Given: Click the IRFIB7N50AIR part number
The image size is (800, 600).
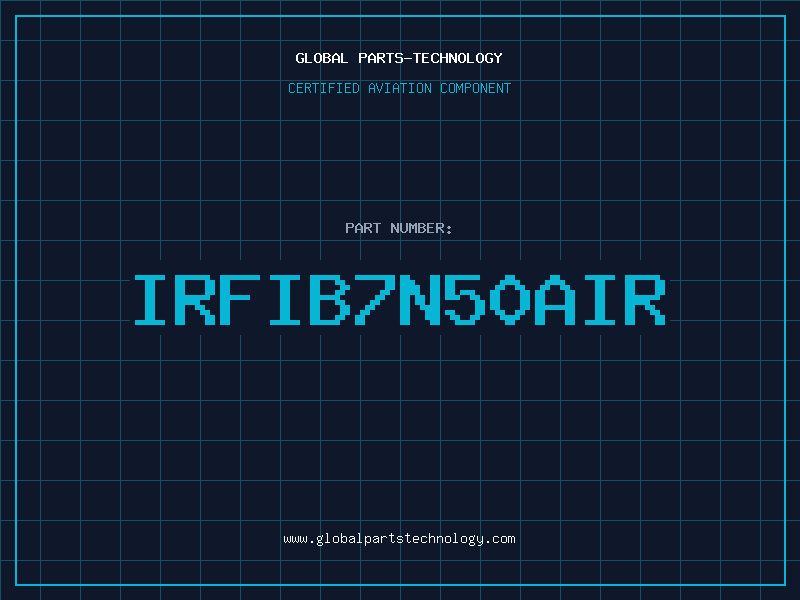Looking at the screenshot, I should (x=400, y=300).
